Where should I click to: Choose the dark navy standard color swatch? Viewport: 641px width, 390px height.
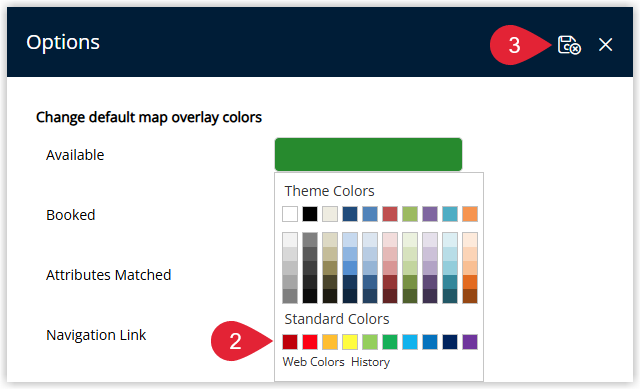[x=450, y=342]
